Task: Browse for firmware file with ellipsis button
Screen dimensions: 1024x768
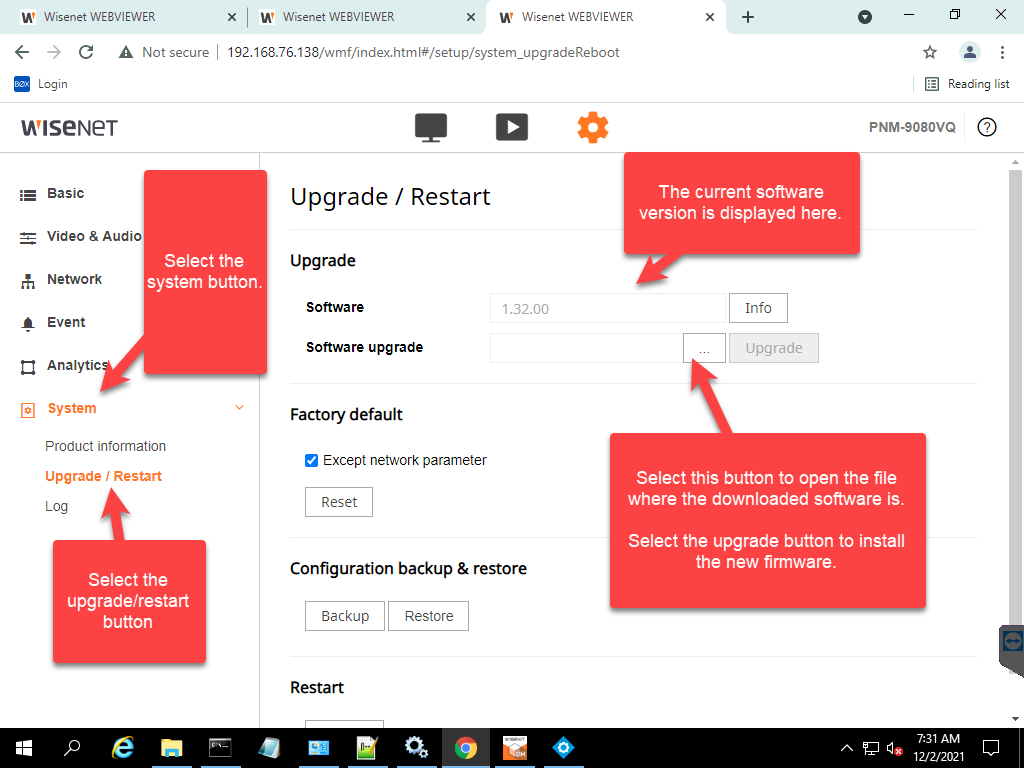Action: [x=704, y=348]
